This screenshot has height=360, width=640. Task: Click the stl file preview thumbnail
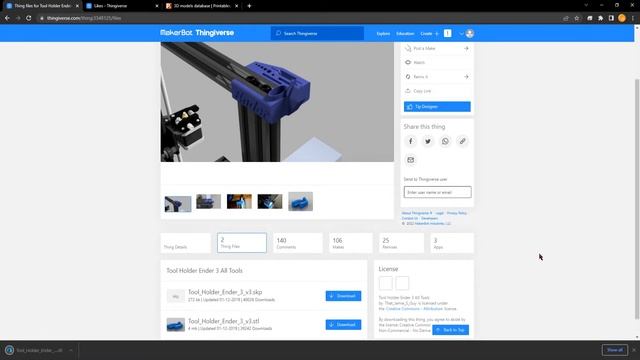point(176,325)
